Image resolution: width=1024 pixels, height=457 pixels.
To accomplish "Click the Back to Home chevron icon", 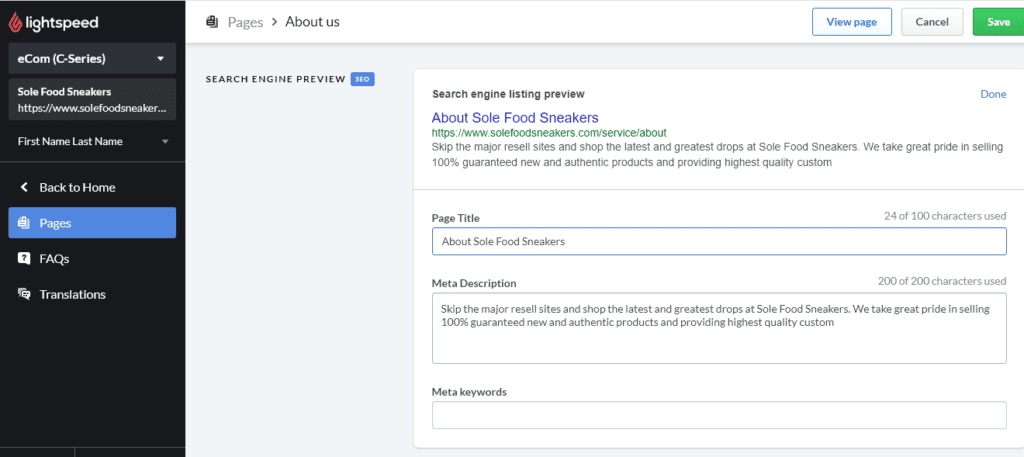I will [x=24, y=187].
